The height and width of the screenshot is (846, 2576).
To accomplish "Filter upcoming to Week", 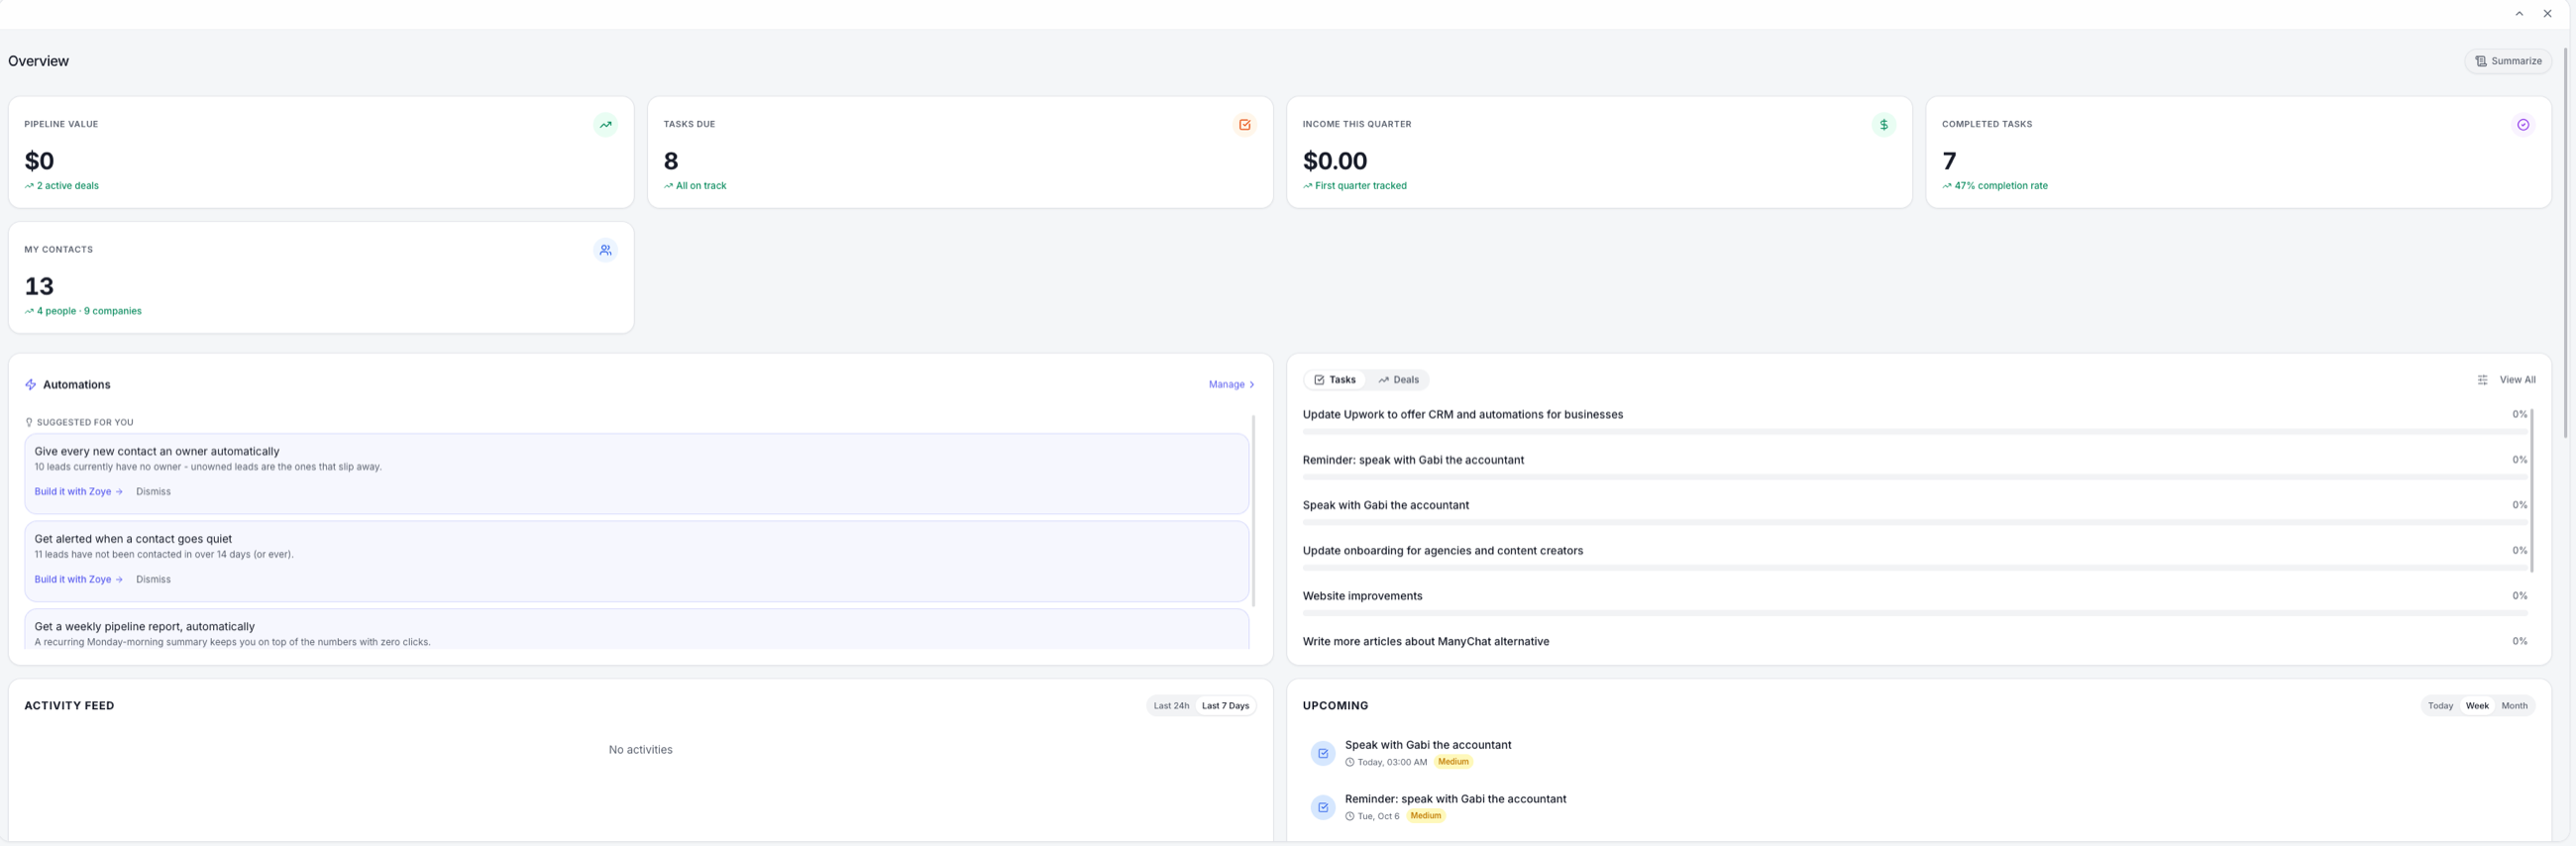I will [x=2476, y=706].
